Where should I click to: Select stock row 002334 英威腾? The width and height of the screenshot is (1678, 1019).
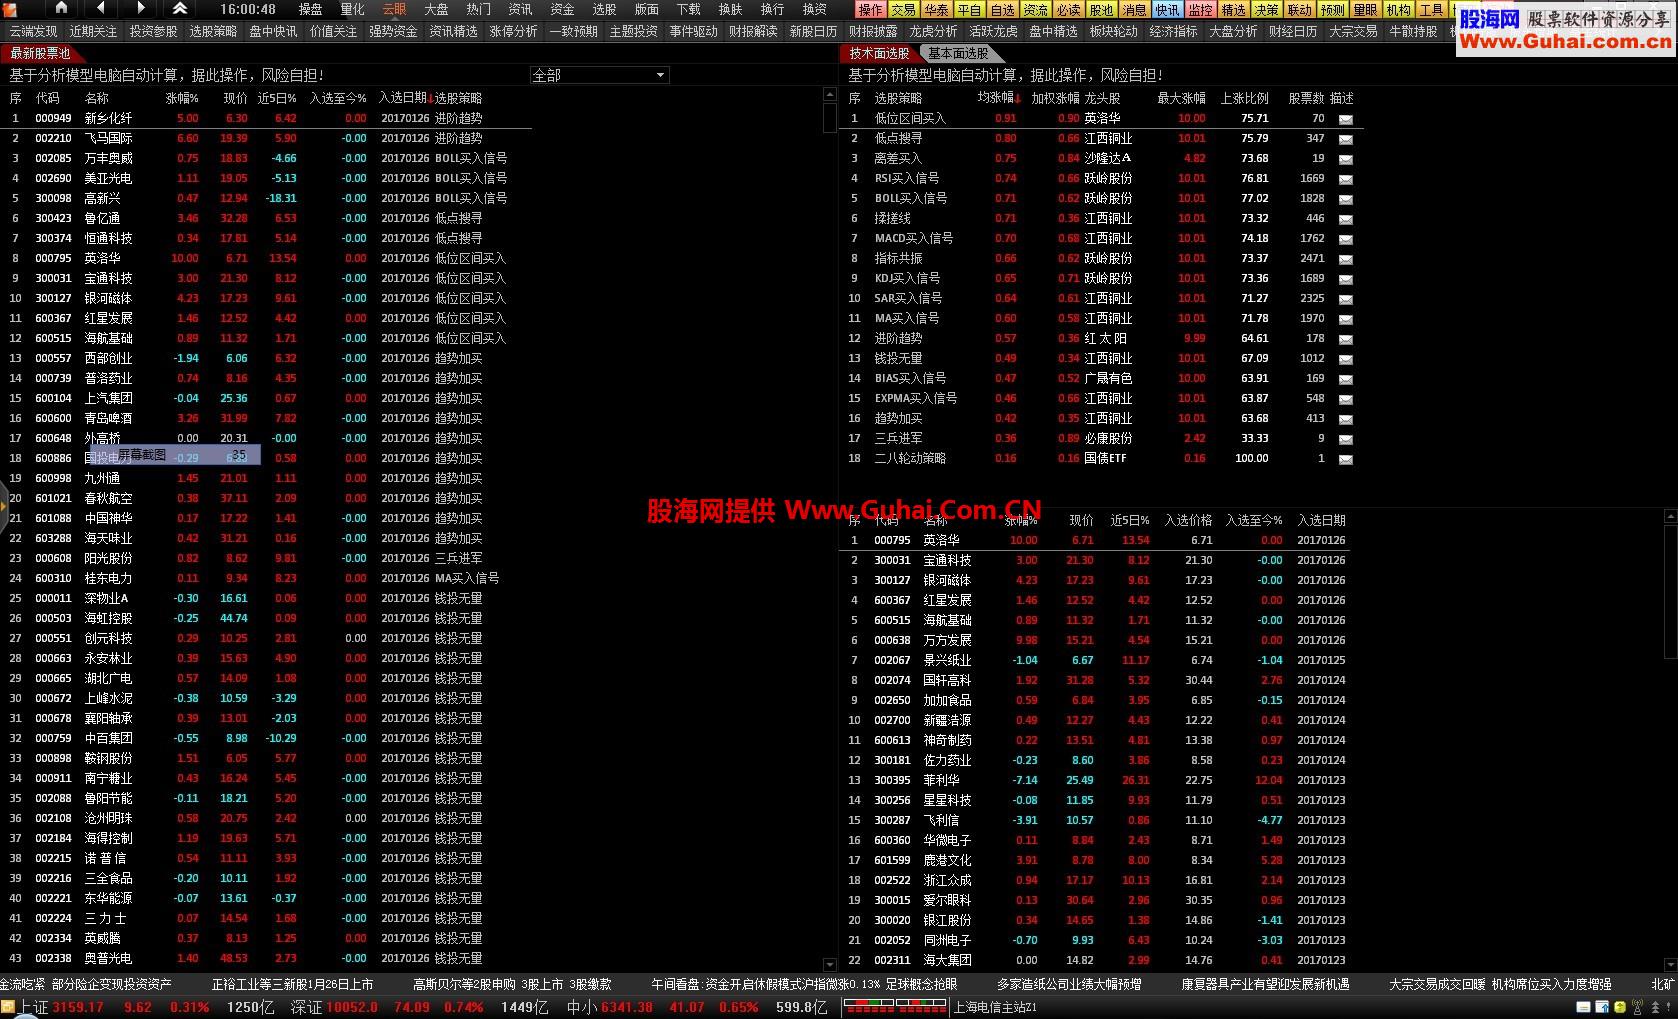265,938
